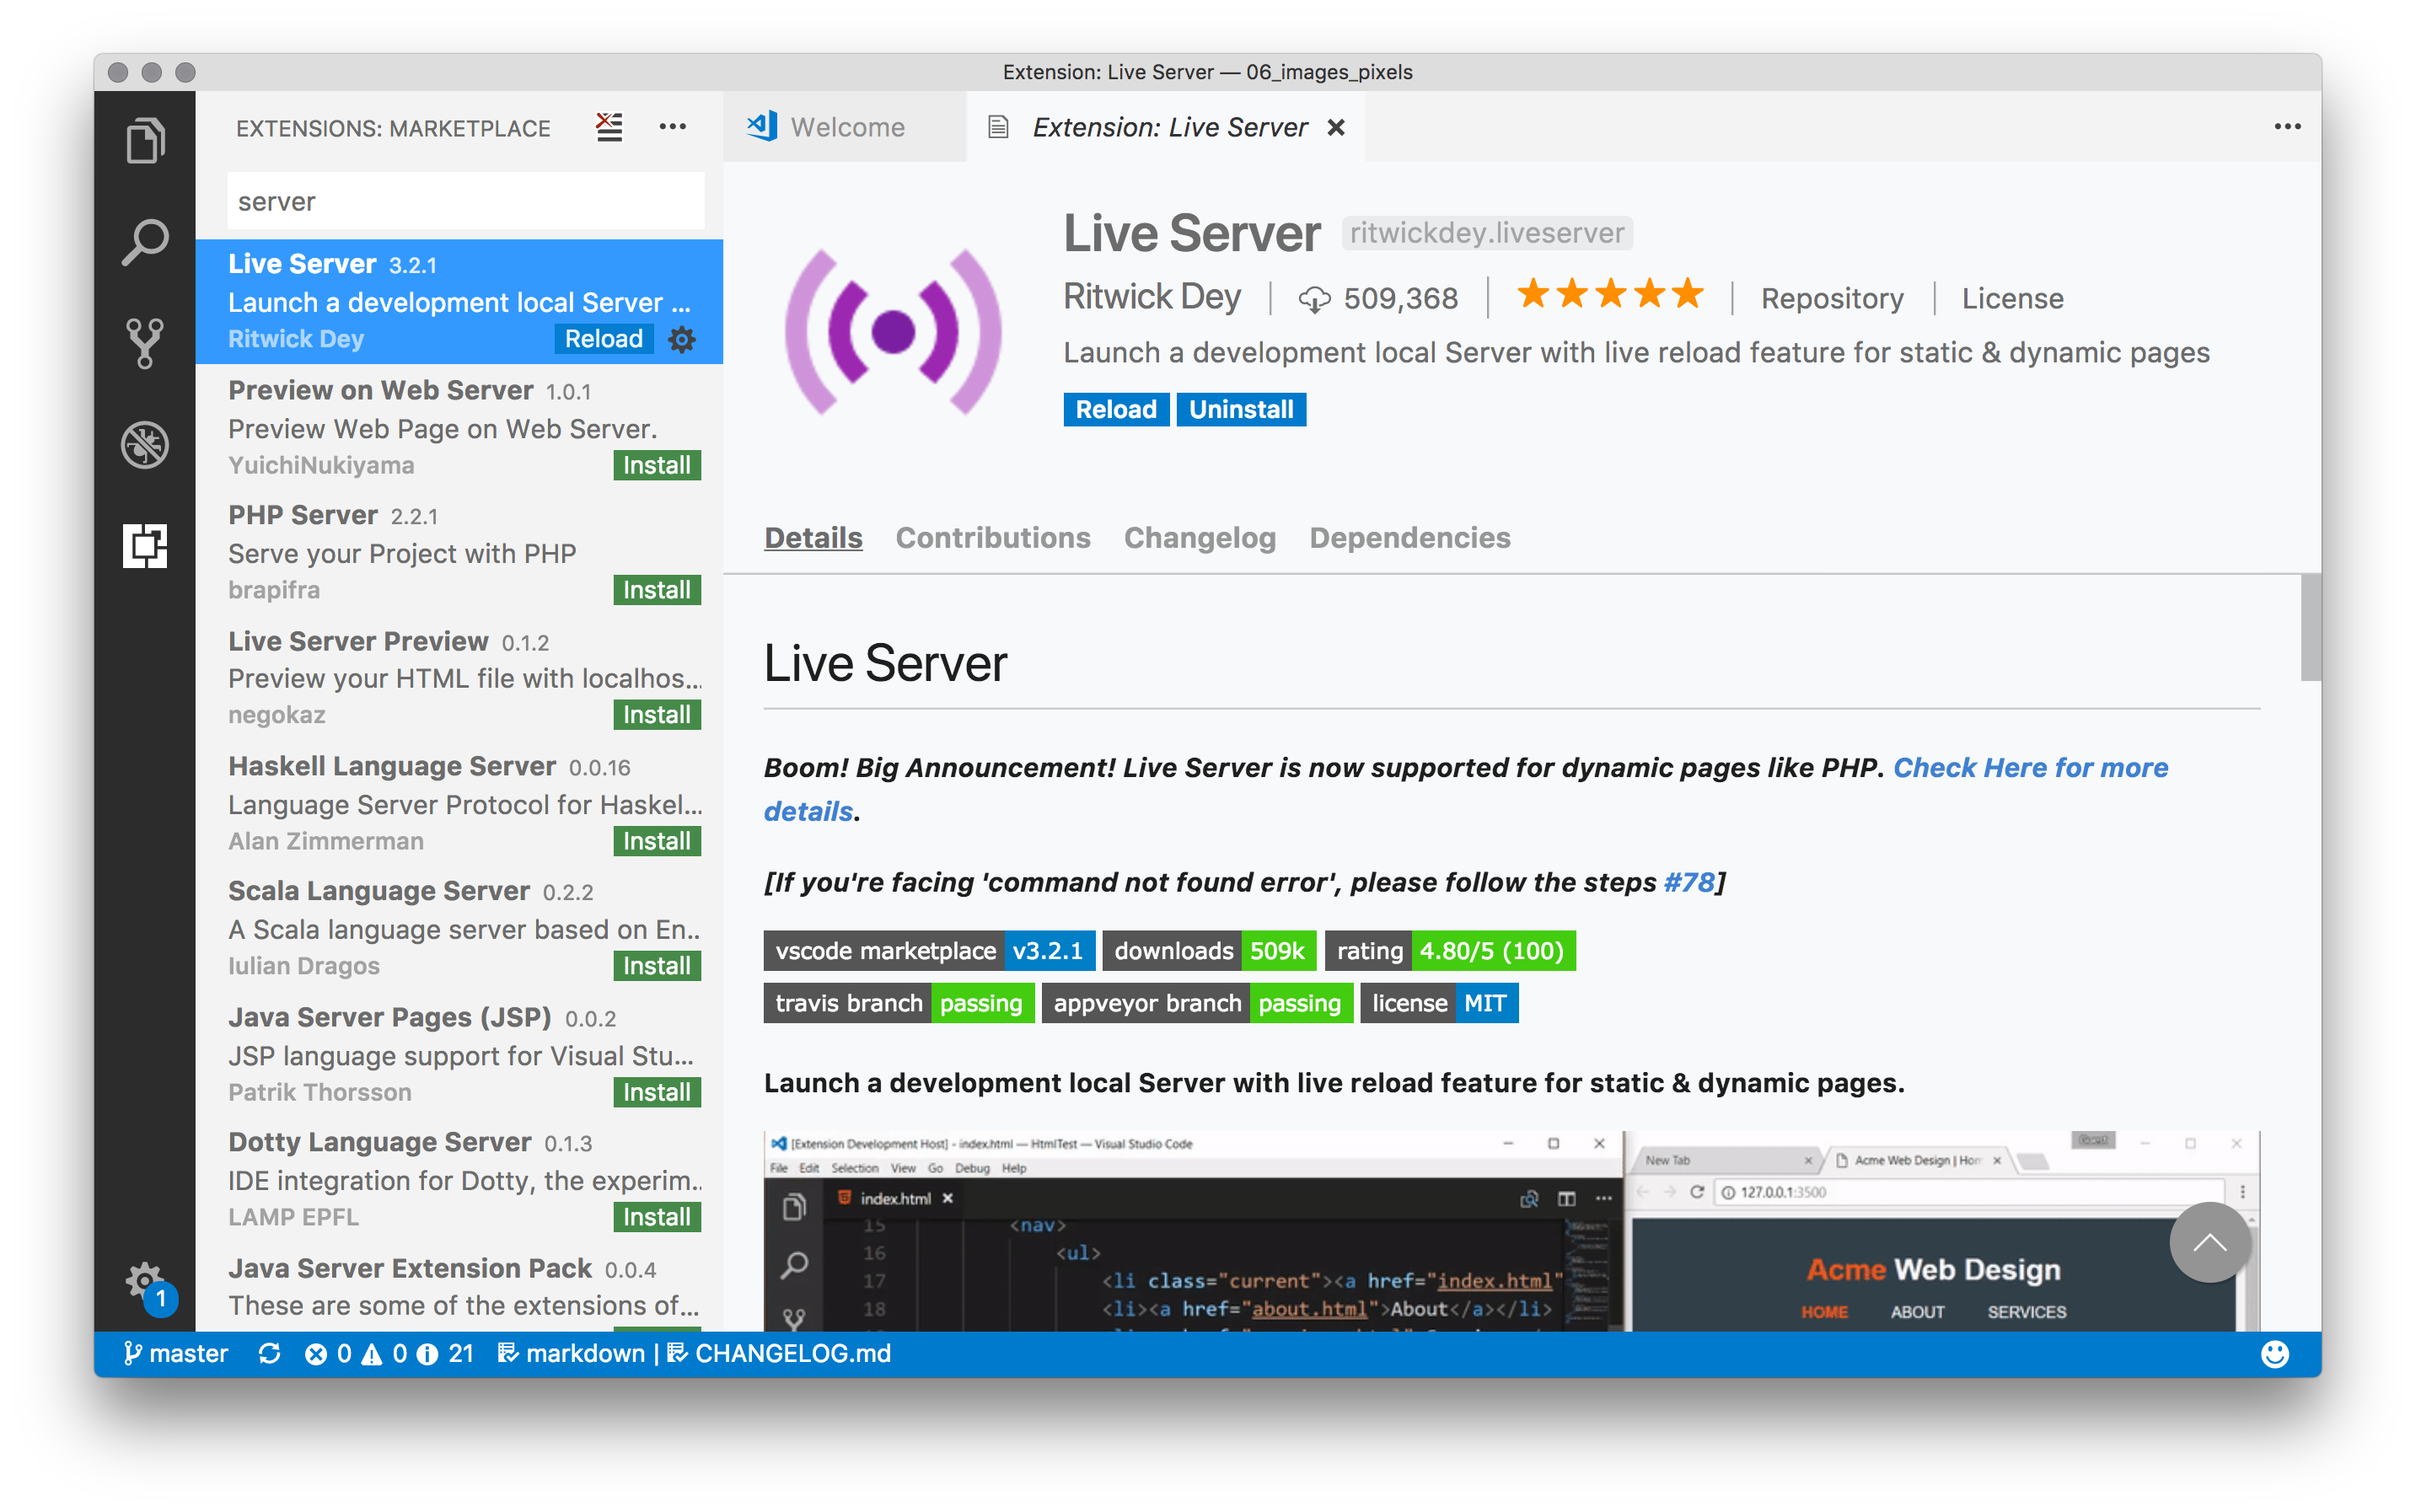Viewport: 2416px width, 1512px height.
Task: Open the Debug view icon
Action: (x=145, y=445)
